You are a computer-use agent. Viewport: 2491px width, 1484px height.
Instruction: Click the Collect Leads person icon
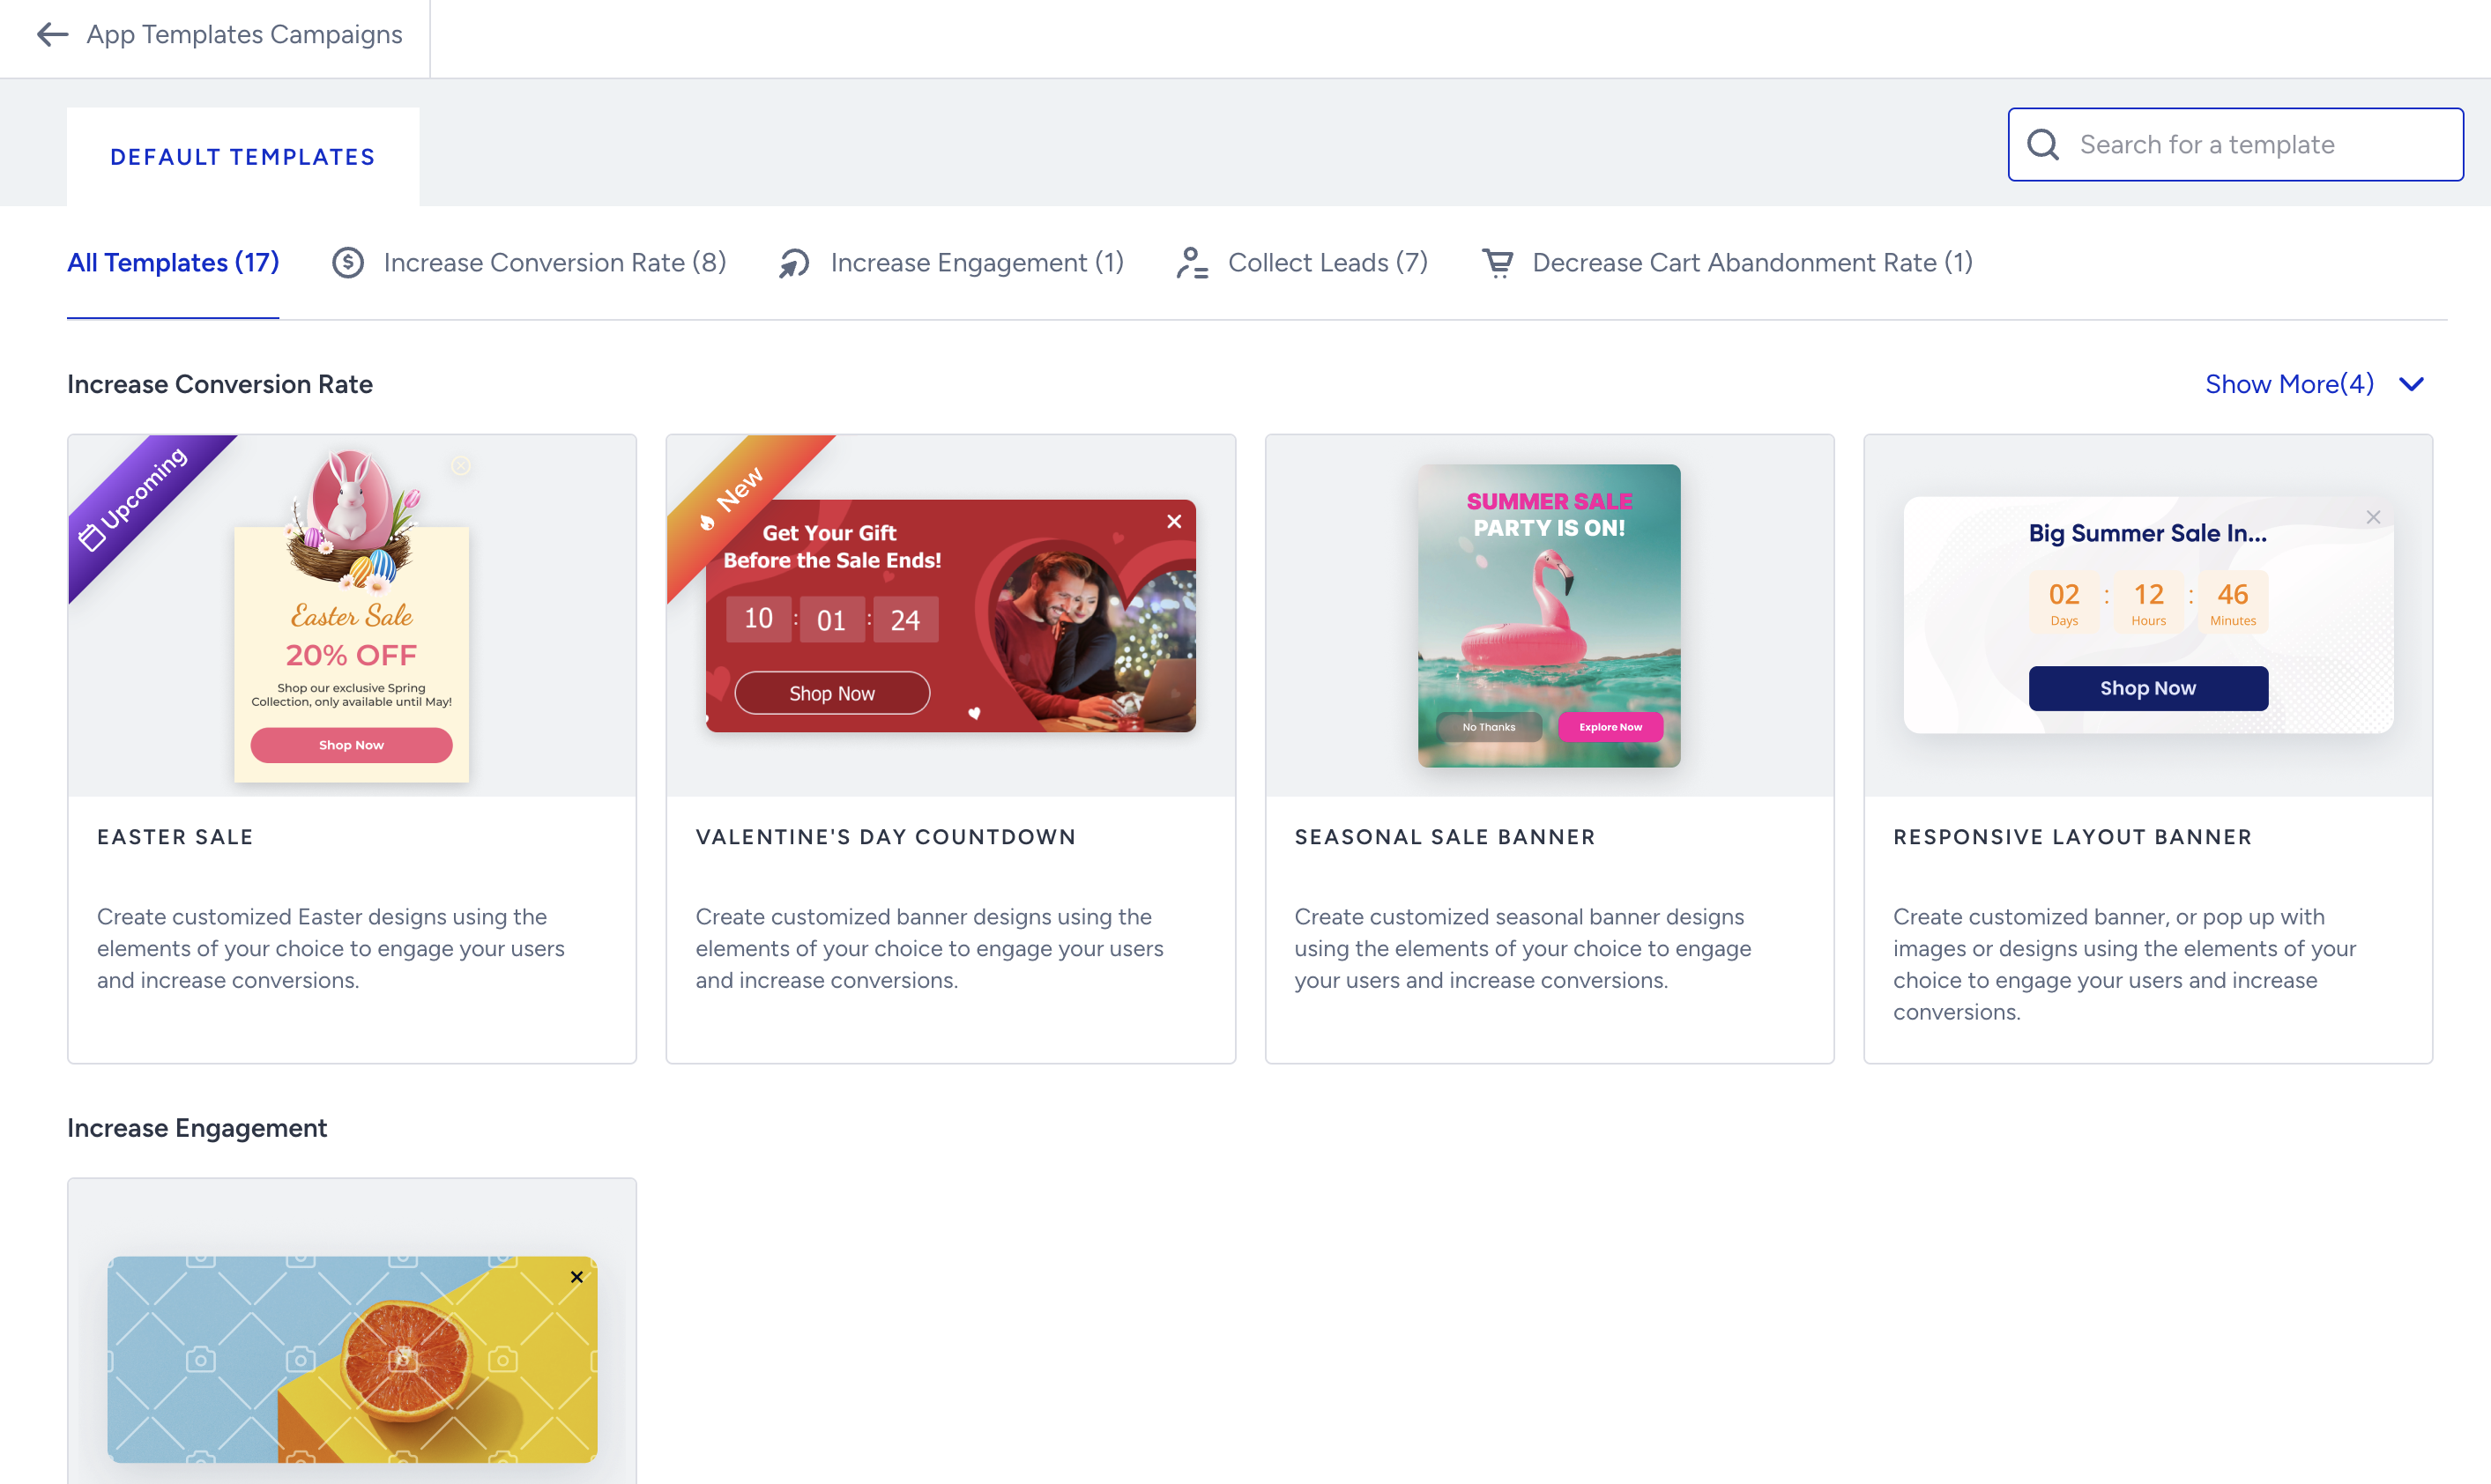pyautogui.click(x=1191, y=263)
